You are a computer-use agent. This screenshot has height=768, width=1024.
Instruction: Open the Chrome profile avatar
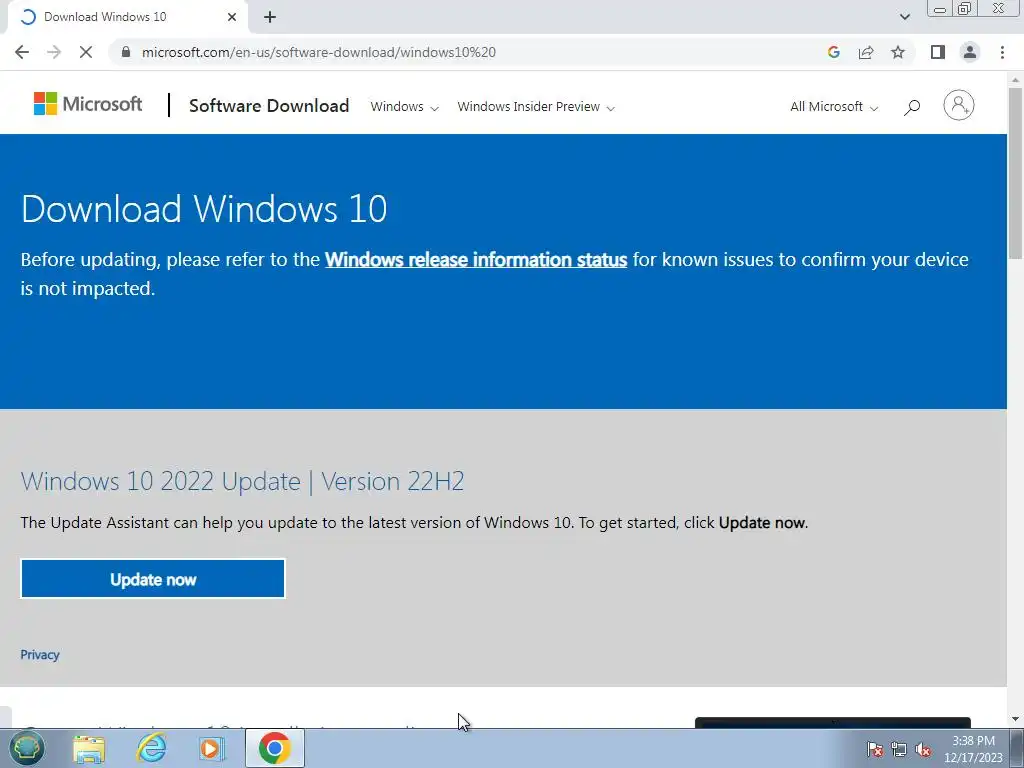click(970, 52)
